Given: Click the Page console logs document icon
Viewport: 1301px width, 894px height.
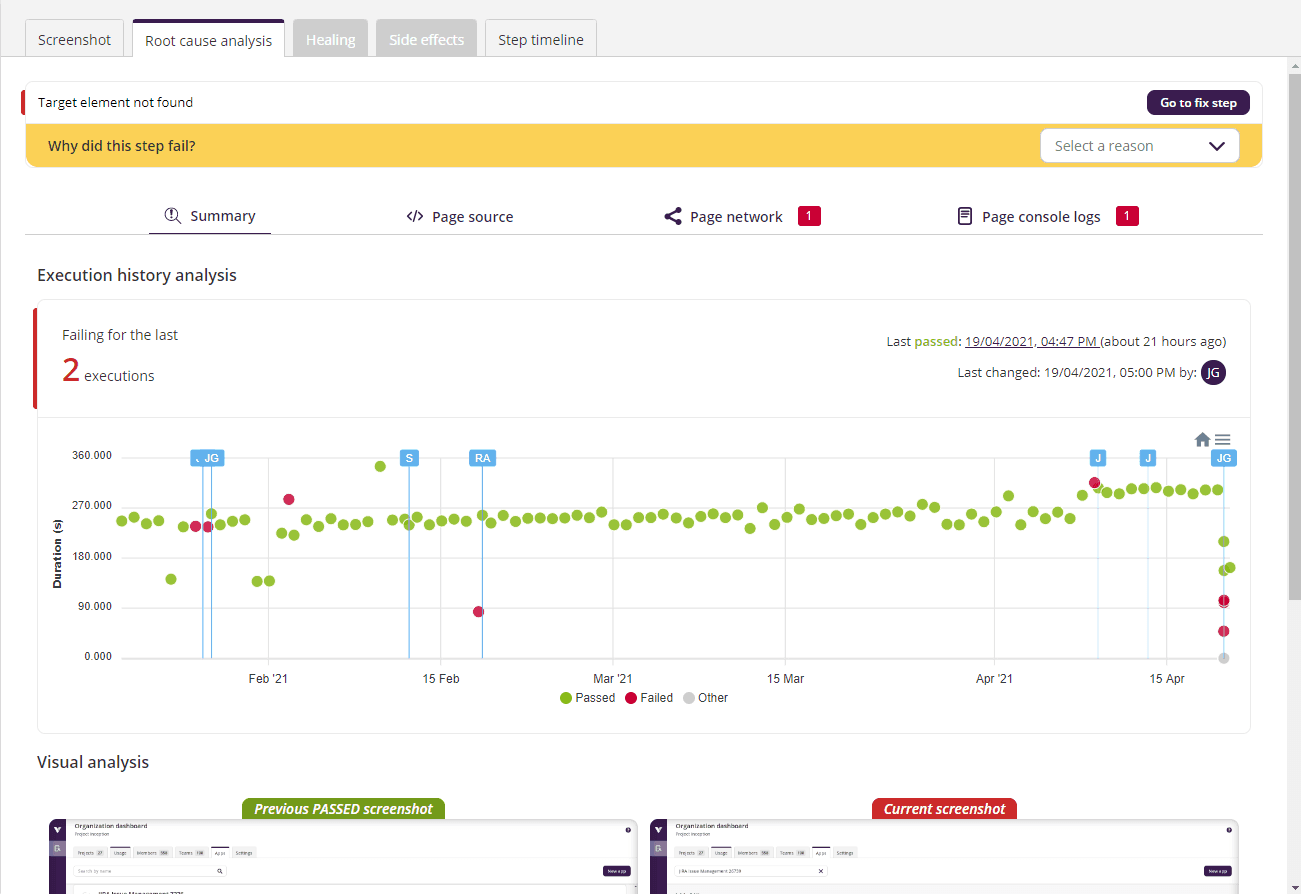Looking at the screenshot, I should tap(965, 217).
